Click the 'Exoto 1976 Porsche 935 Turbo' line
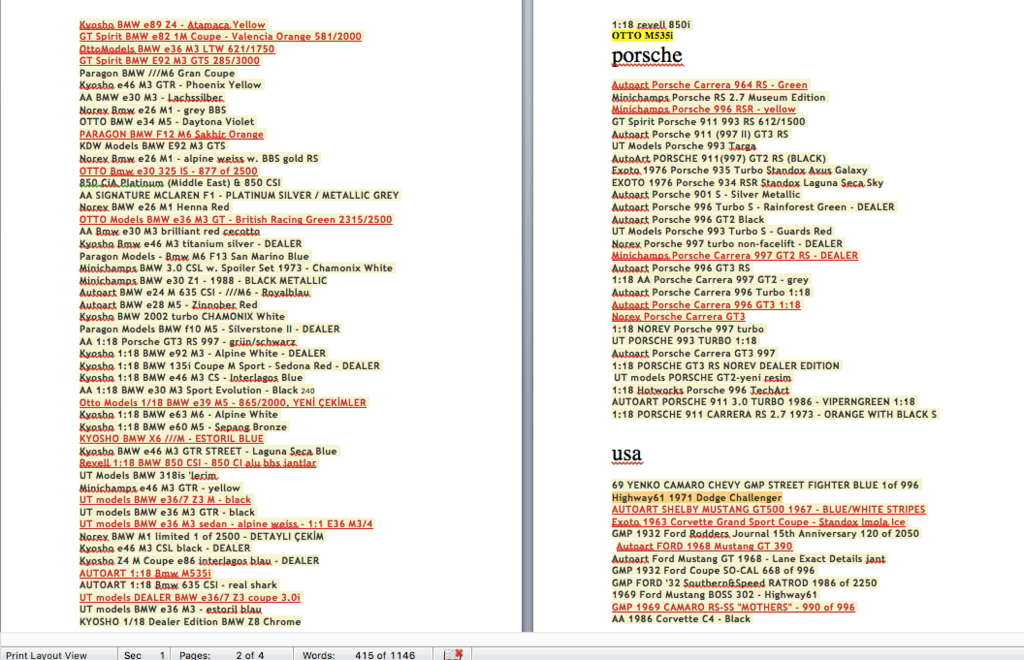The image size is (1024, 660). click(x=739, y=170)
